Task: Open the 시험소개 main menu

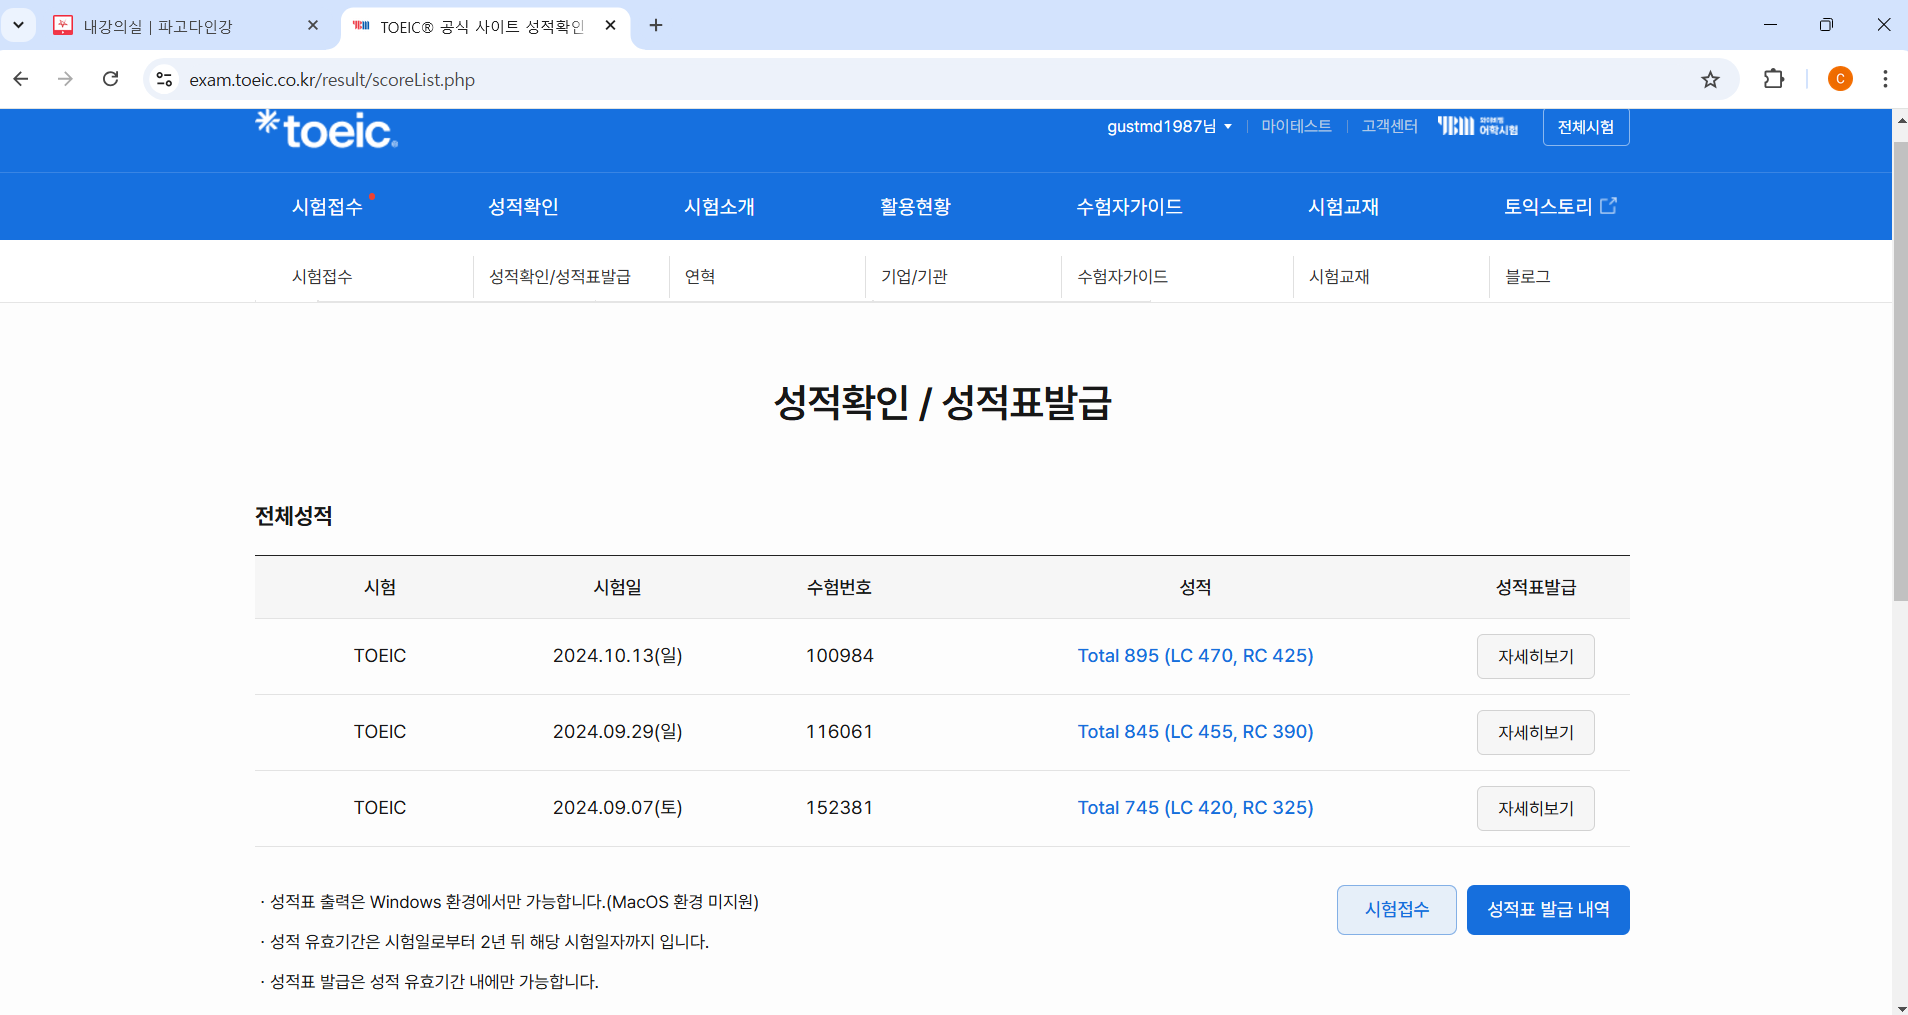Action: click(719, 206)
